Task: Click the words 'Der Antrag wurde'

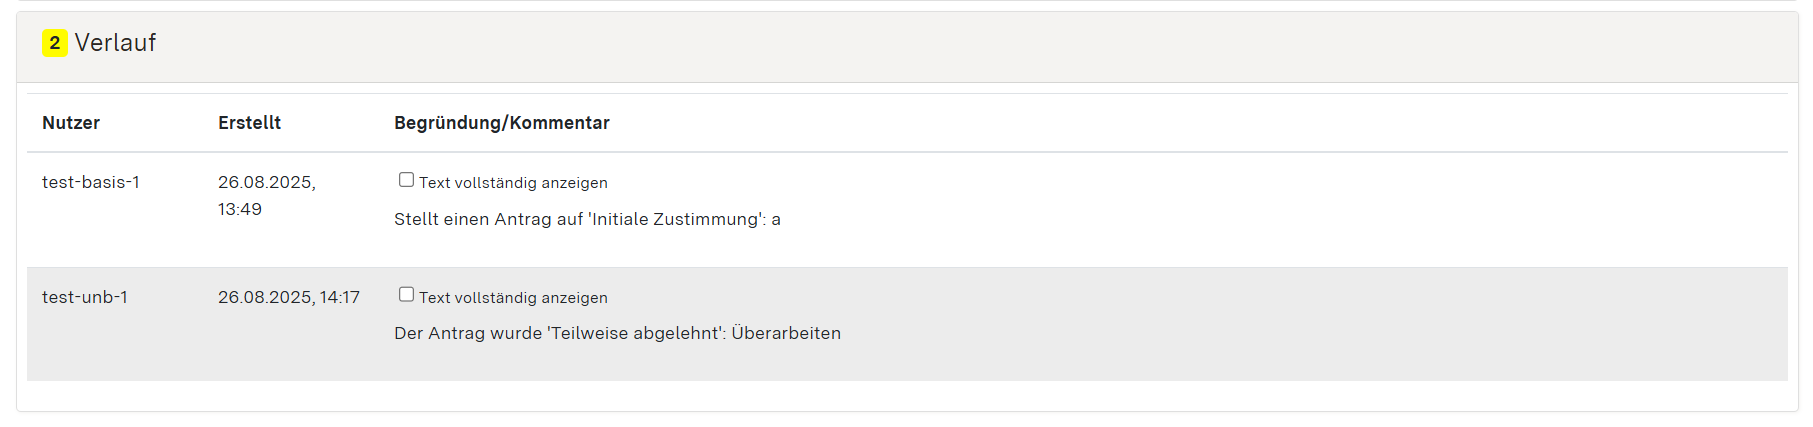Action: [x=468, y=333]
